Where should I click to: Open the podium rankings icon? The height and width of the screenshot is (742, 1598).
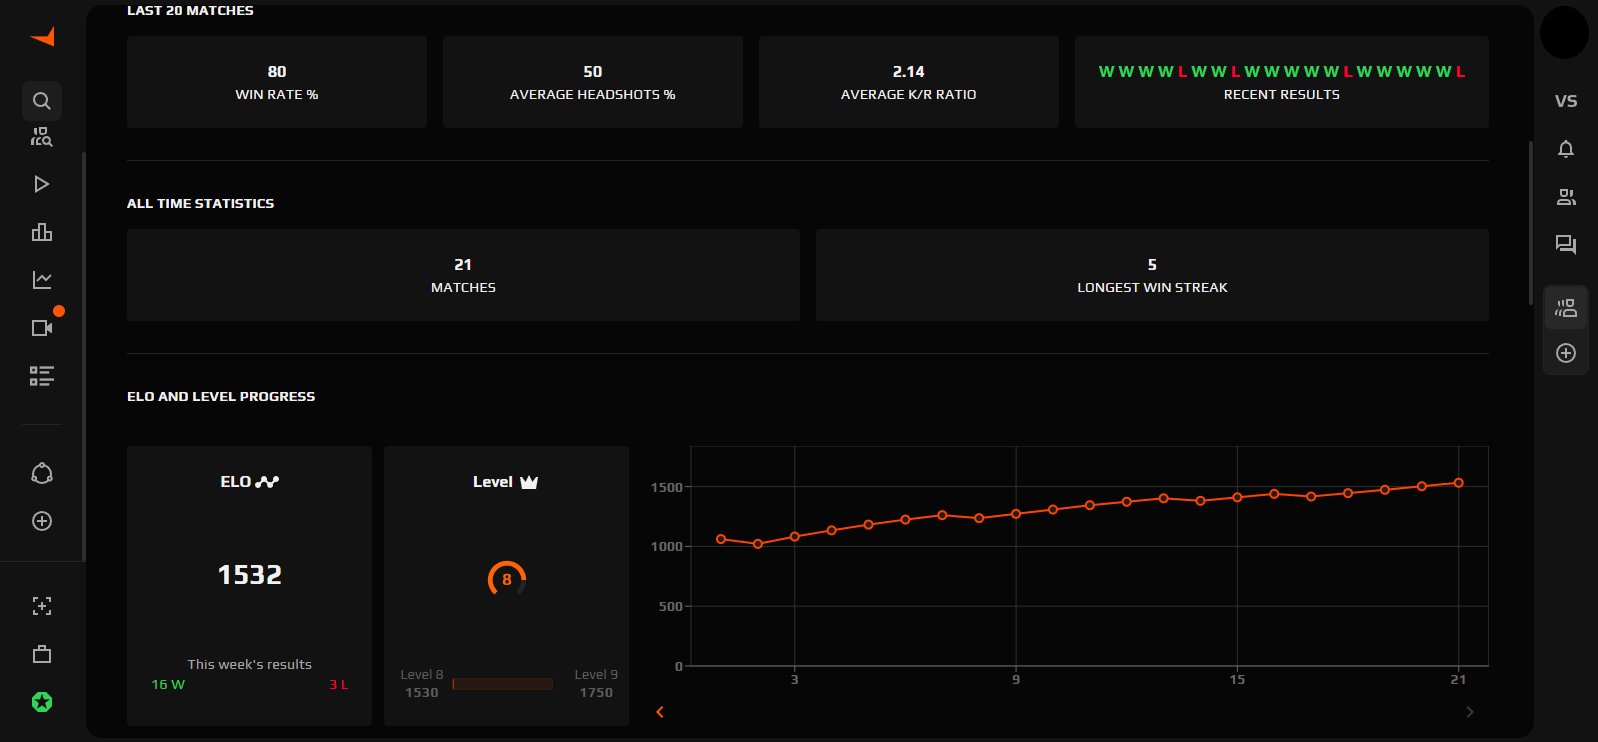pos(42,232)
